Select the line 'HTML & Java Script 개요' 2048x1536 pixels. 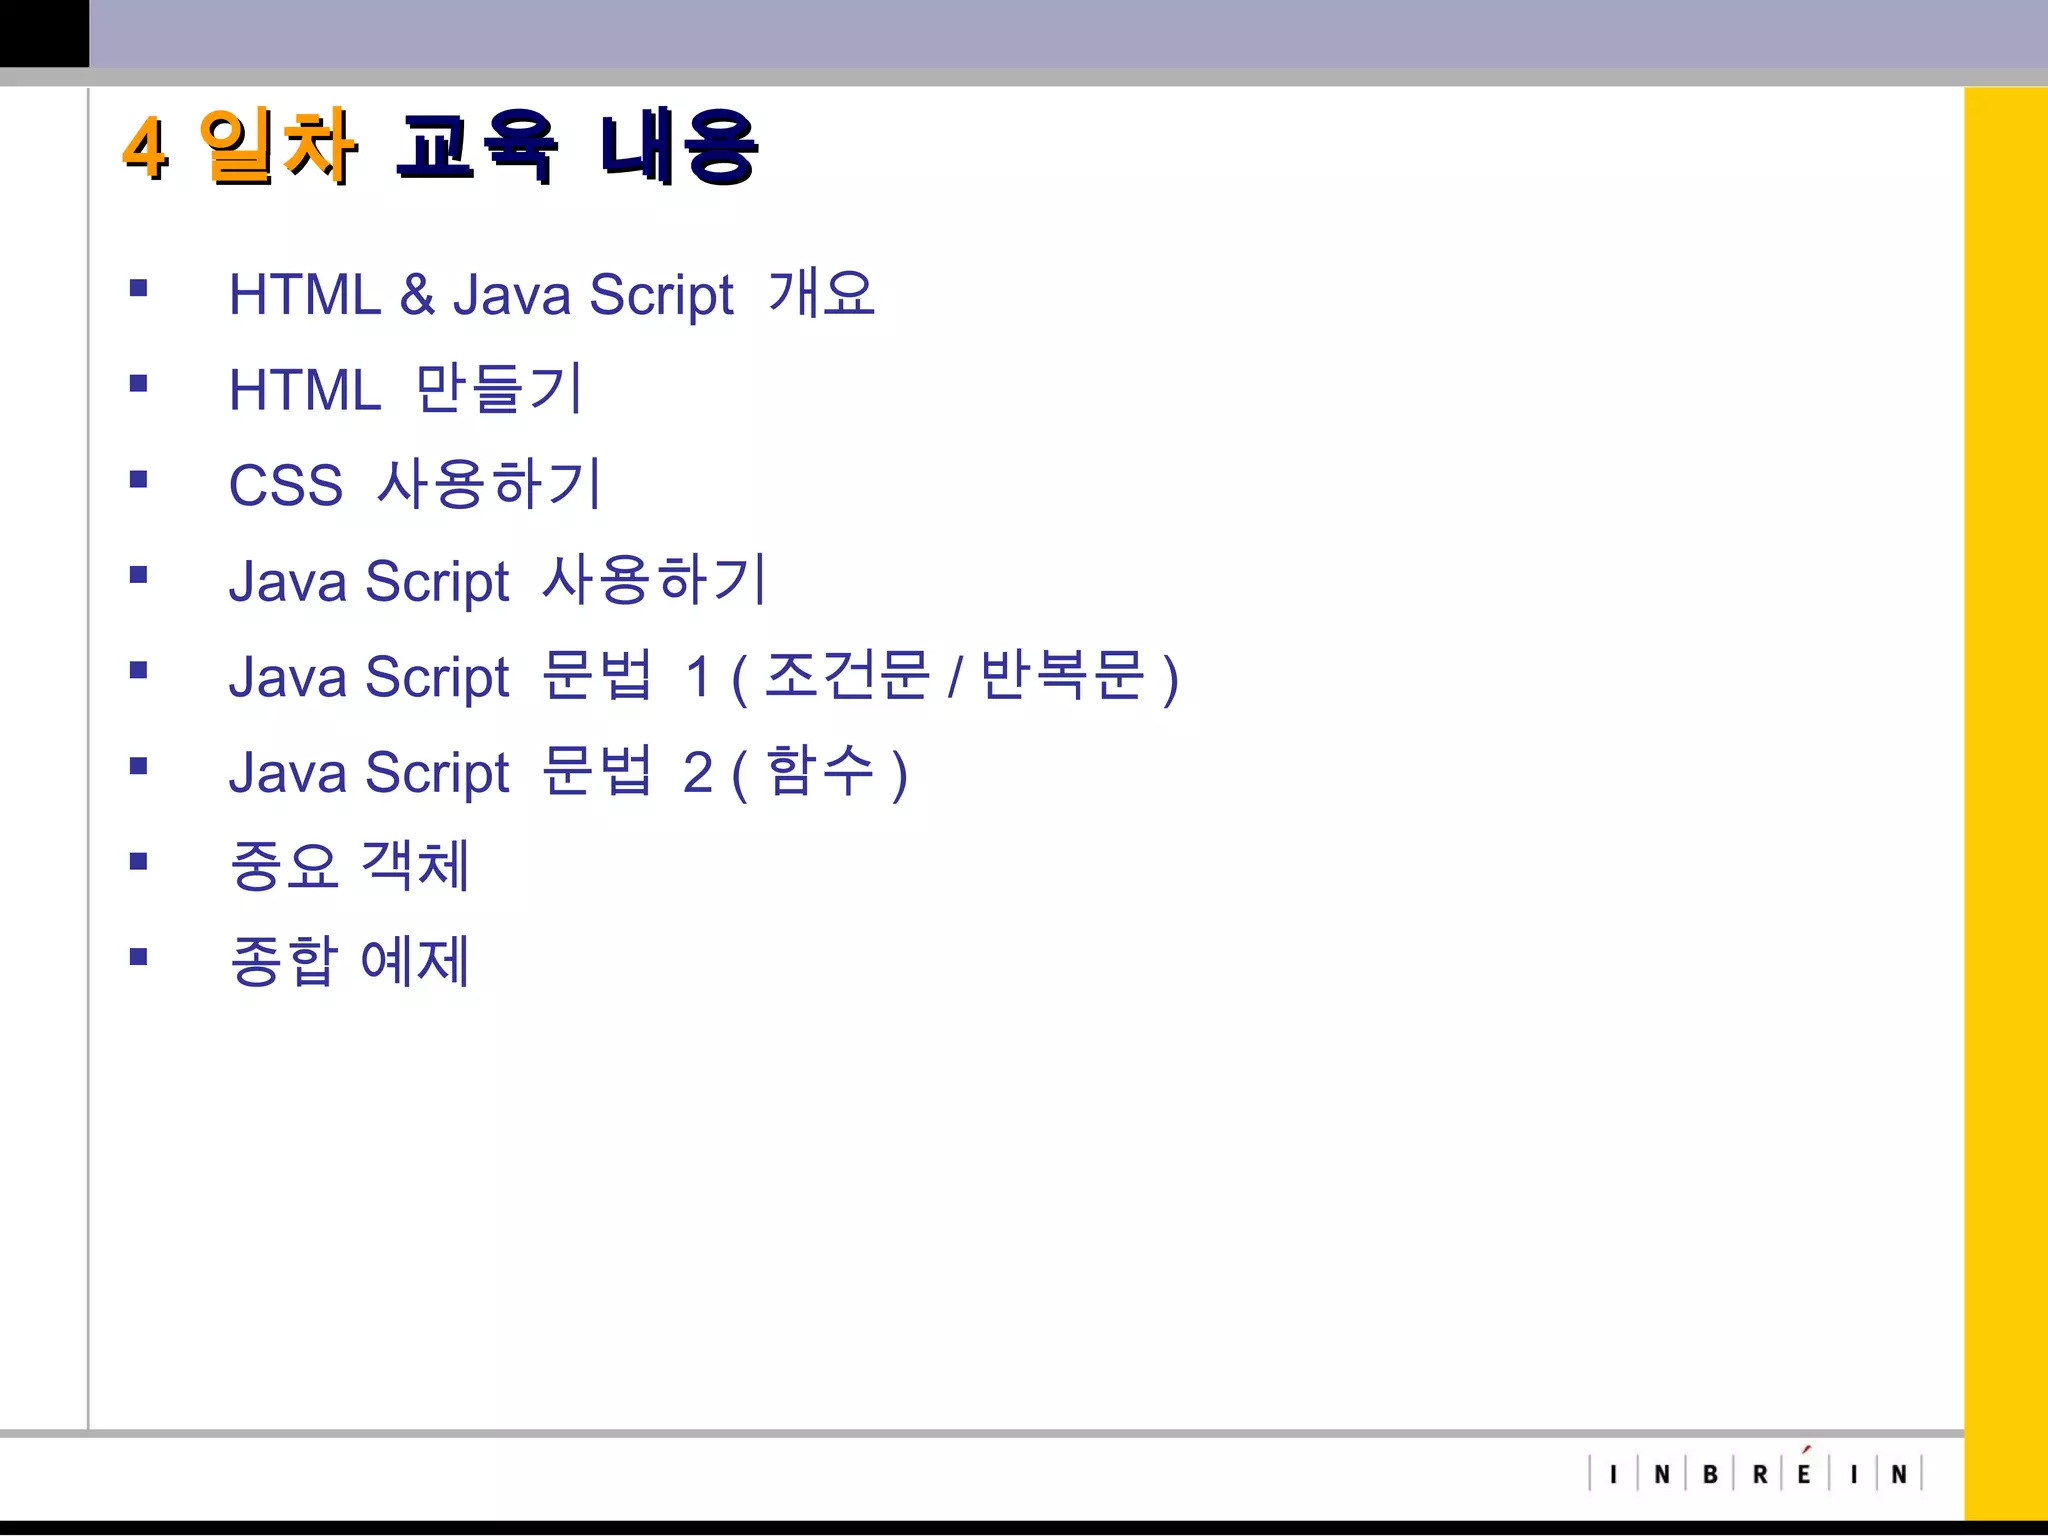tap(552, 294)
